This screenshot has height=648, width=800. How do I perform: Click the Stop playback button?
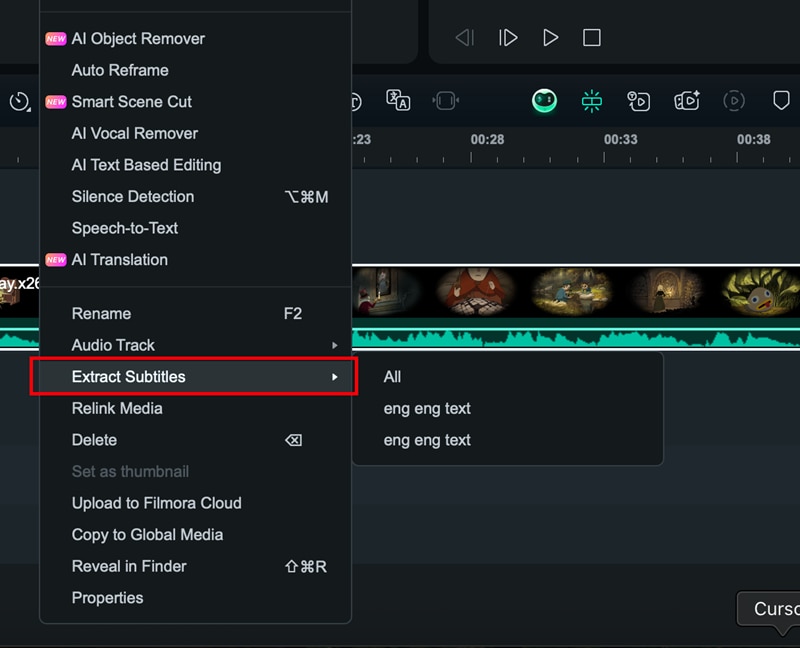592,37
